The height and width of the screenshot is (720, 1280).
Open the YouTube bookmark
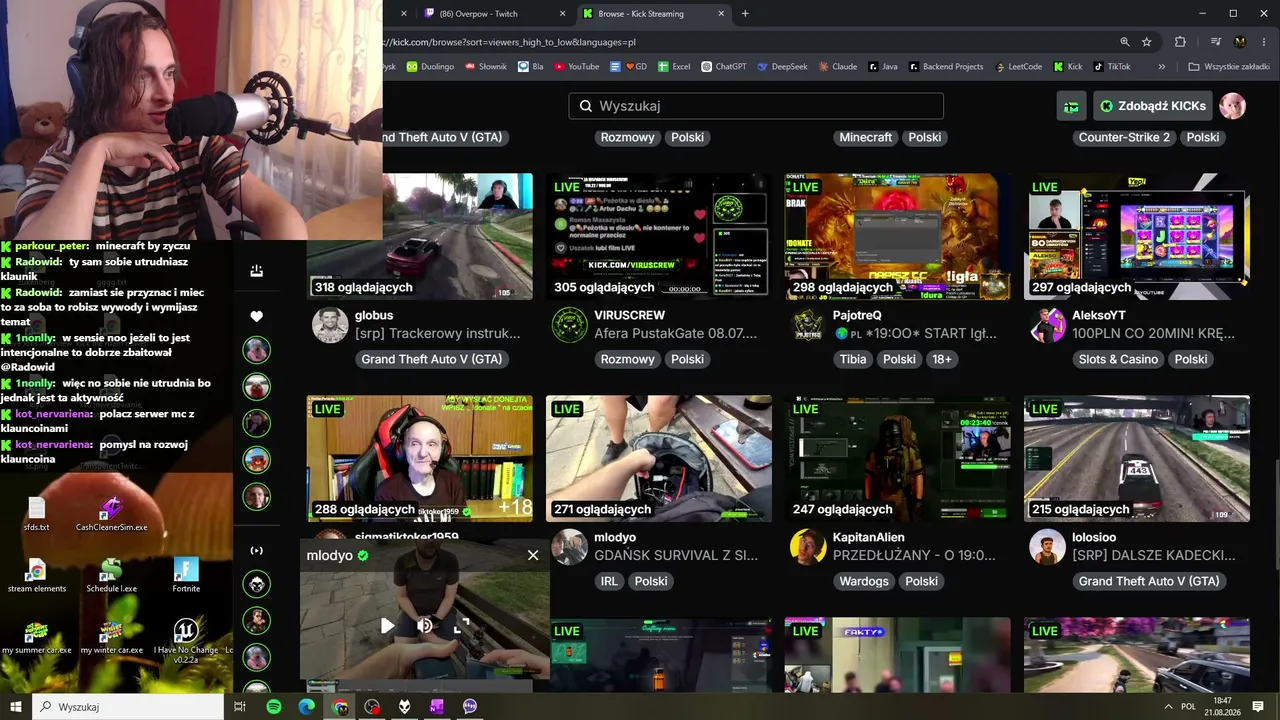(x=576, y=67)
